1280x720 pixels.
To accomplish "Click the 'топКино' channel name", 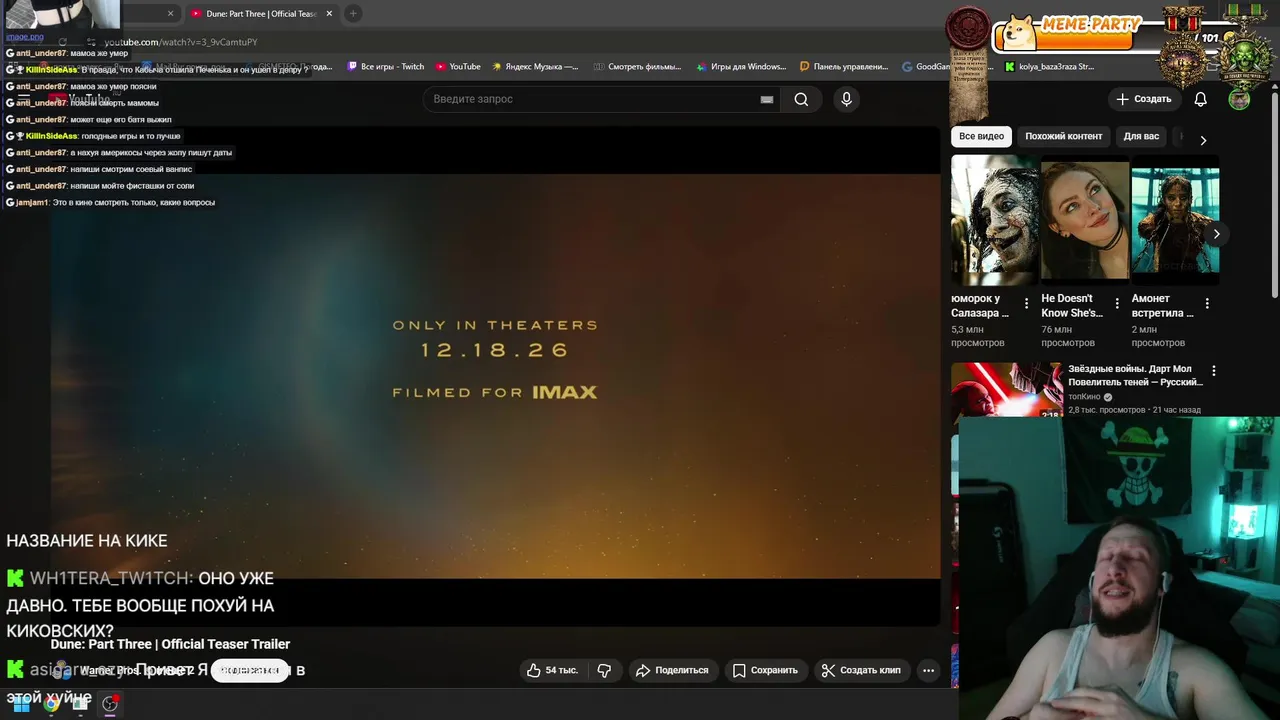I will pos(1084,397).
